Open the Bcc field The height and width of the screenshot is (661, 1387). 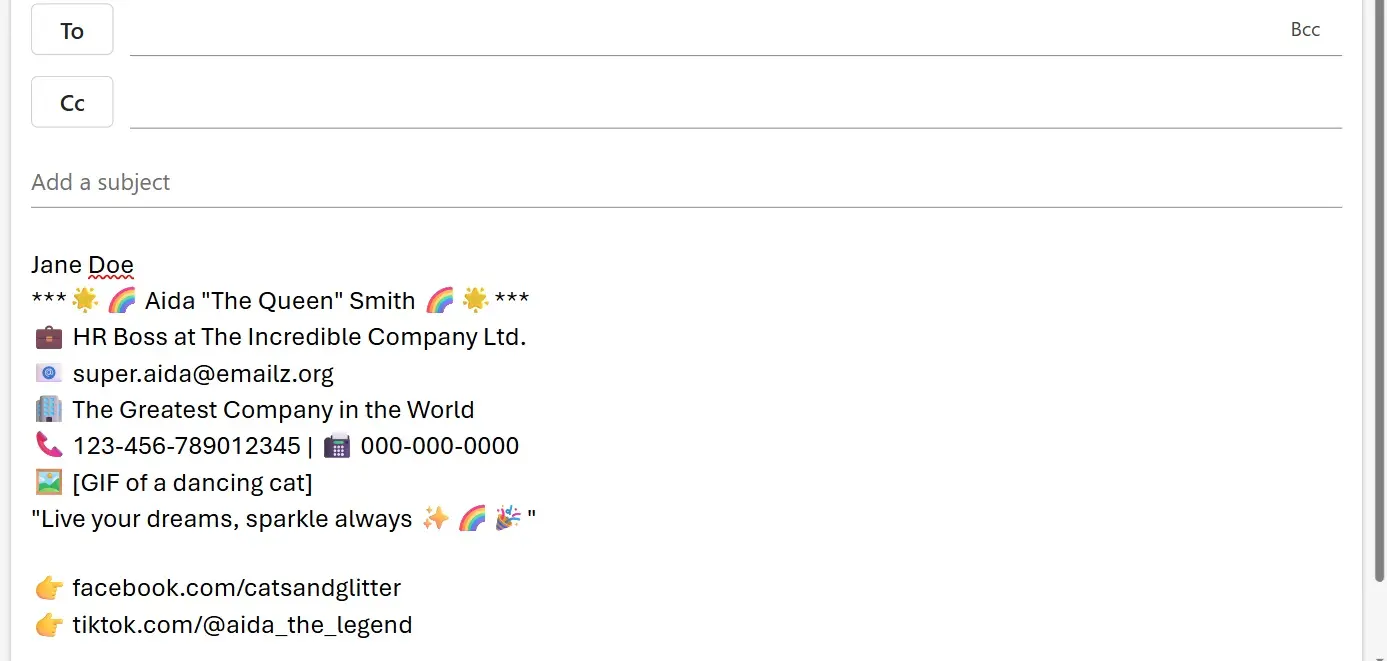pos(1305,29)
